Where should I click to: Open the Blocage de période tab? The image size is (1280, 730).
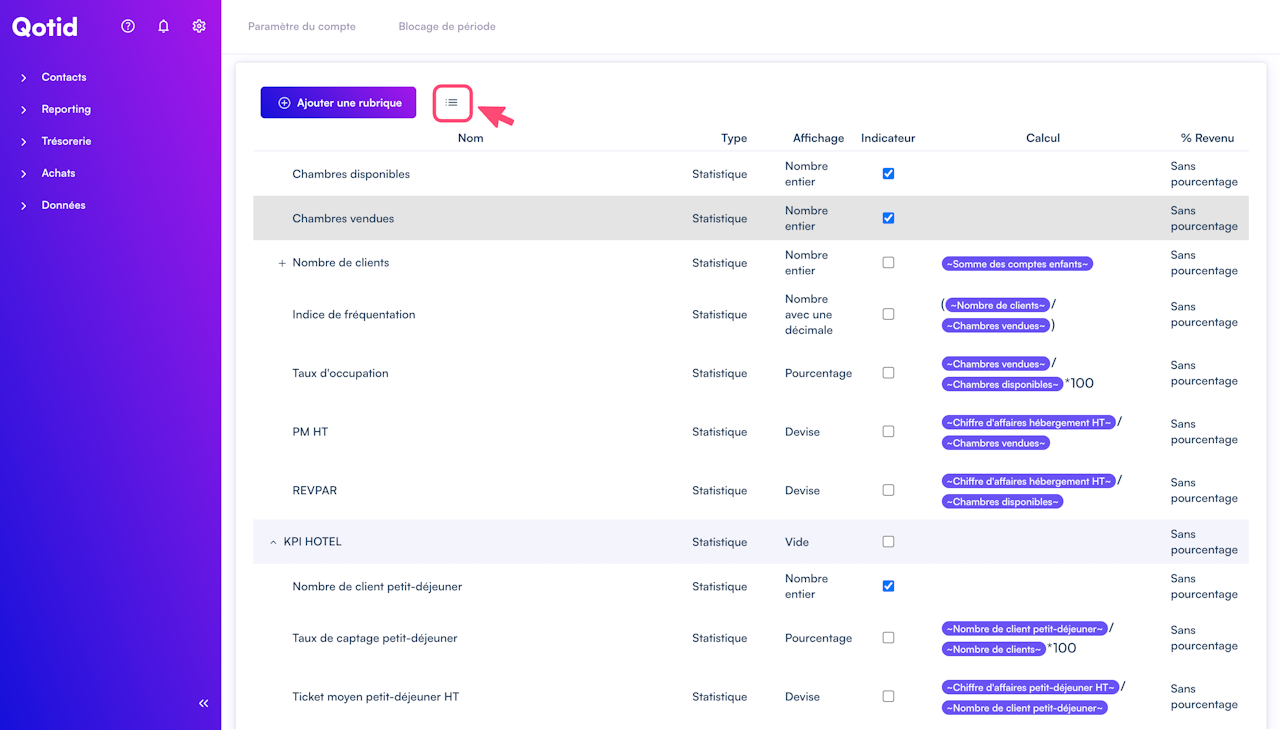(447, 26)
